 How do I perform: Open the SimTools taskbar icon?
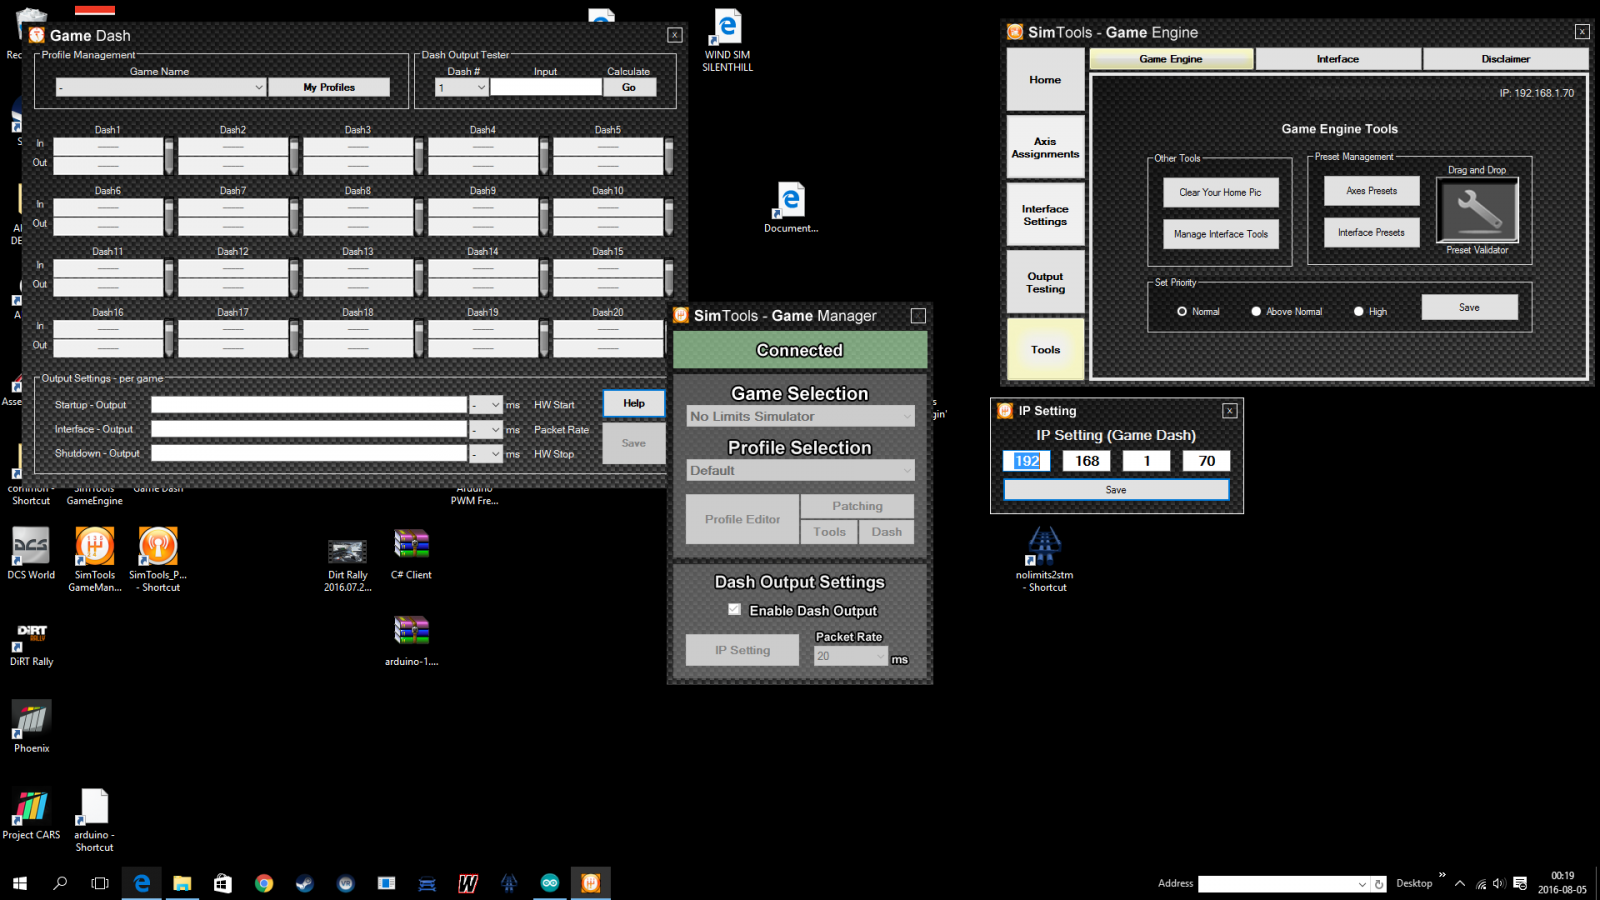point(590,883)
